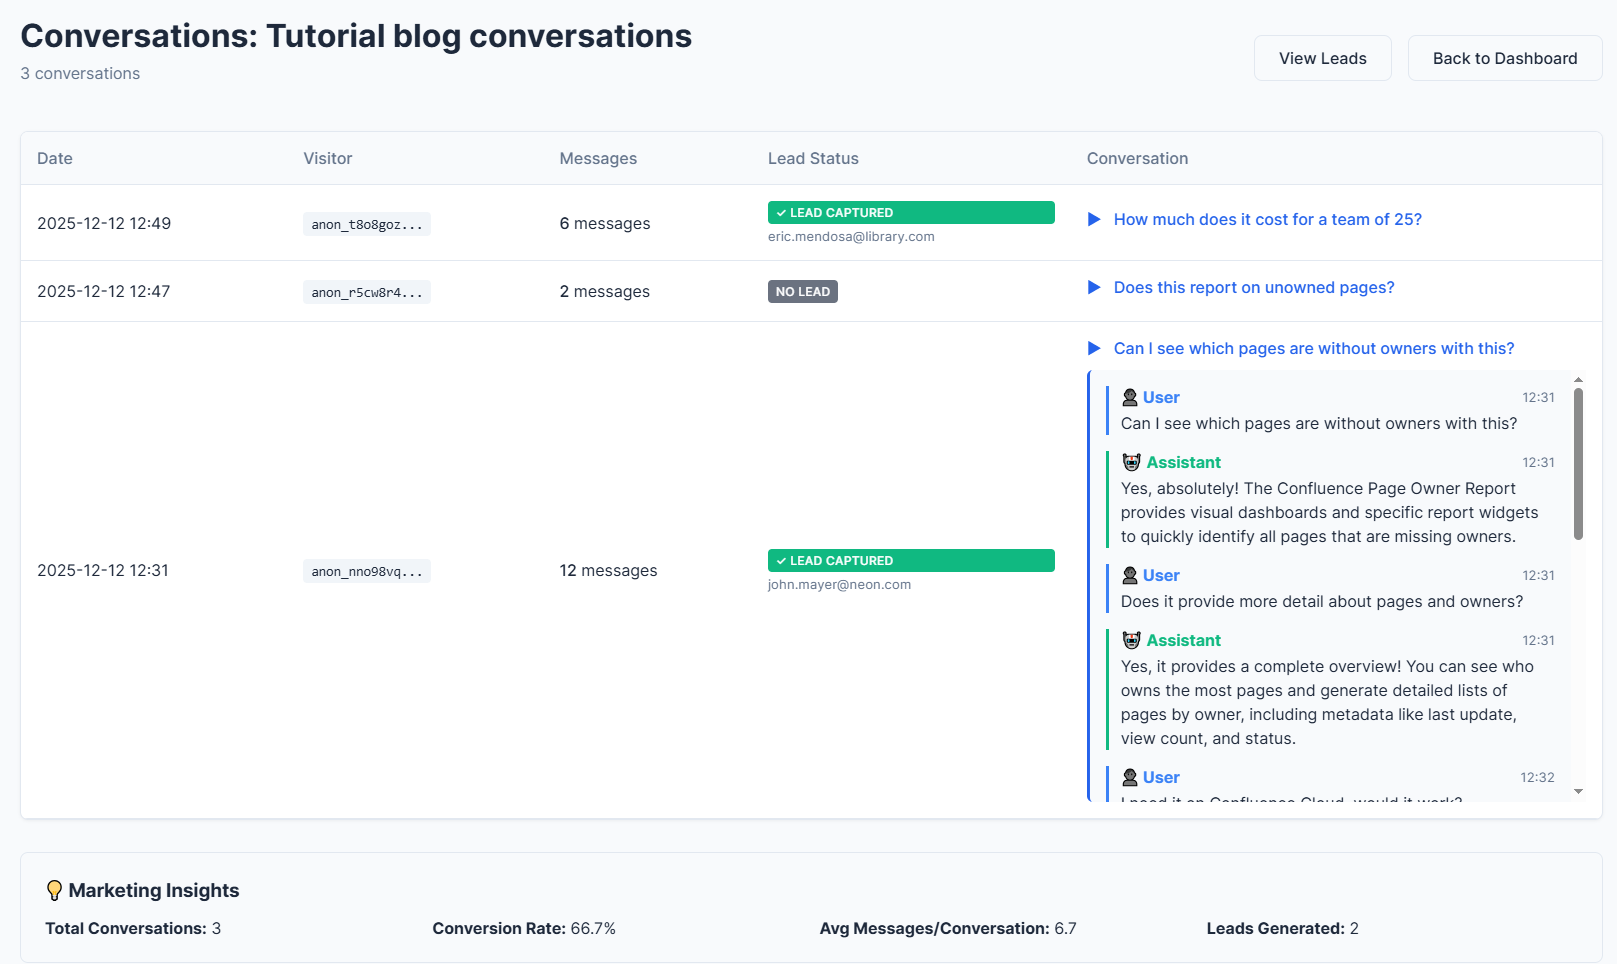Toggle the NO LEAD status badge

click(802, 291)
